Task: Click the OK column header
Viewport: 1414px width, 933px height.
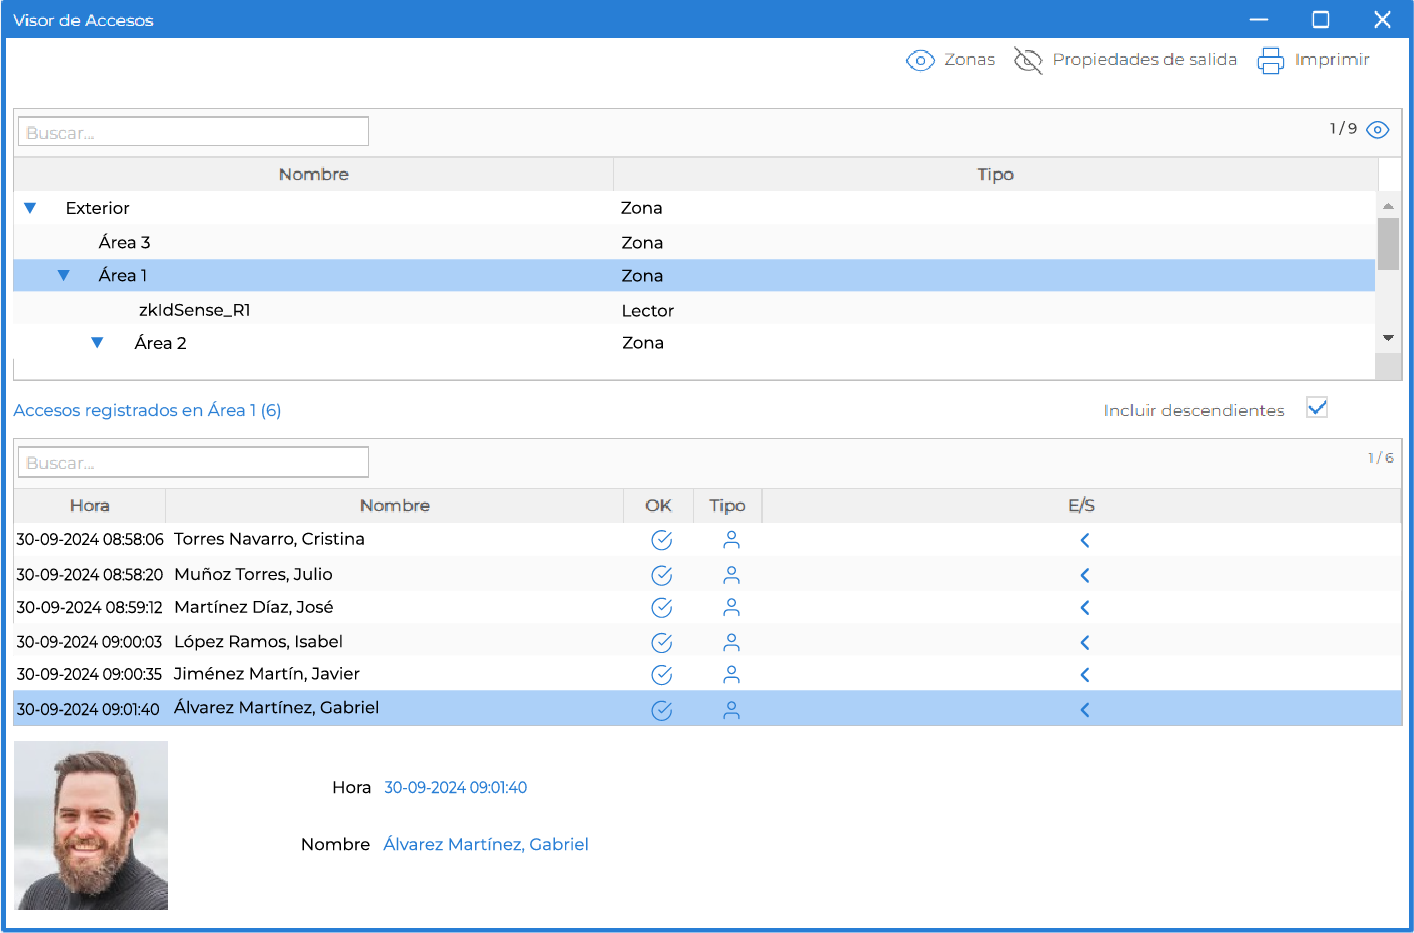Action: tap(658, 506)
